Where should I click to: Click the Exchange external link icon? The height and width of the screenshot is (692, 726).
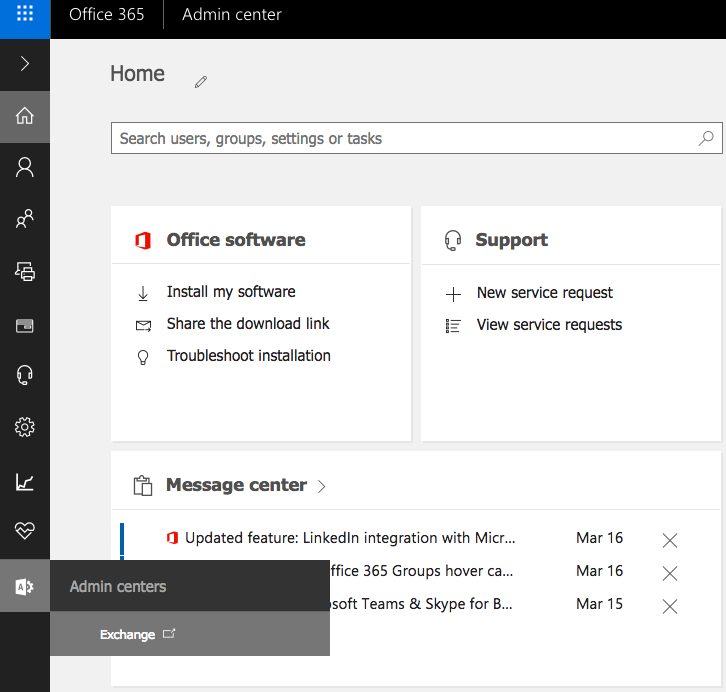tap(169, 633)
